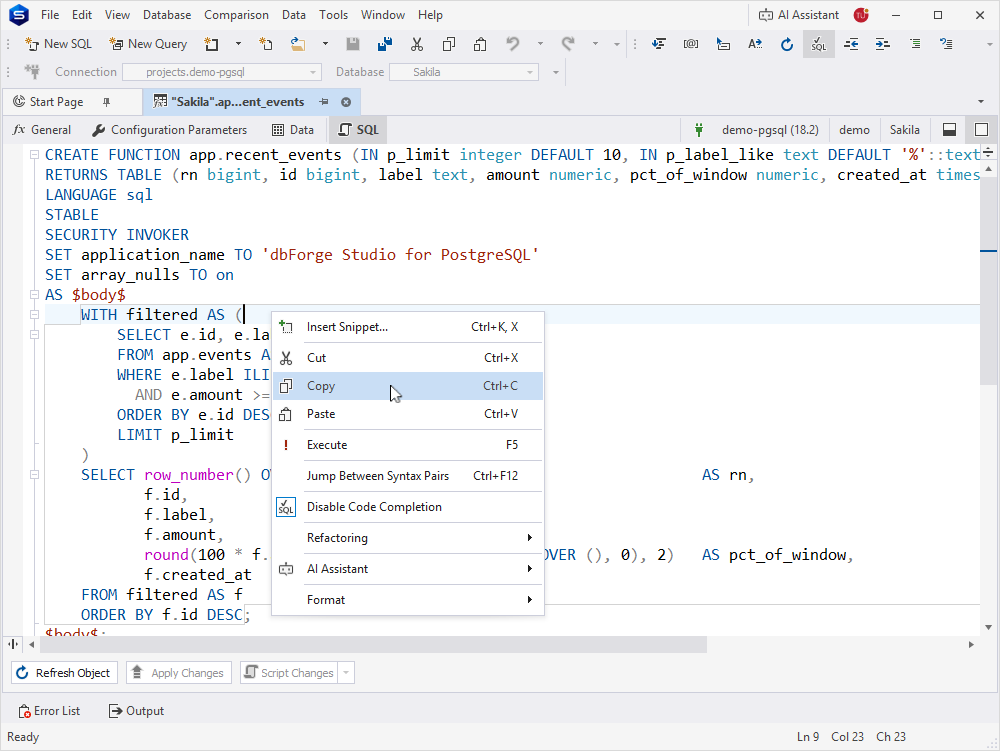Toggle the SQL code completion toolbar icon

tap(819, 44)
